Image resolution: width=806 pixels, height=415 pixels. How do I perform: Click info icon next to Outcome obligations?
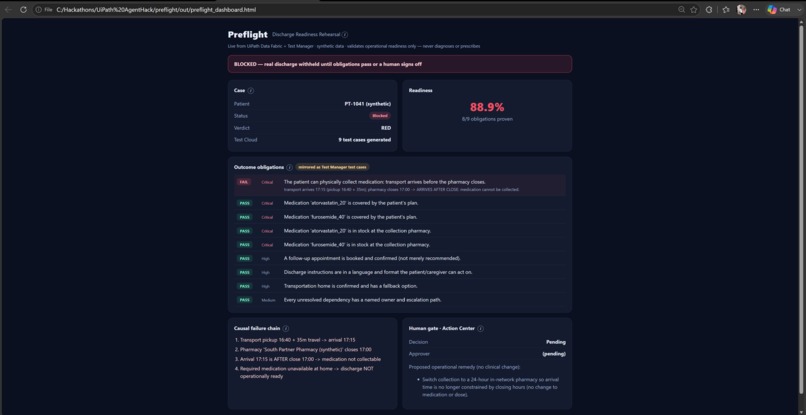click(290, 167)
